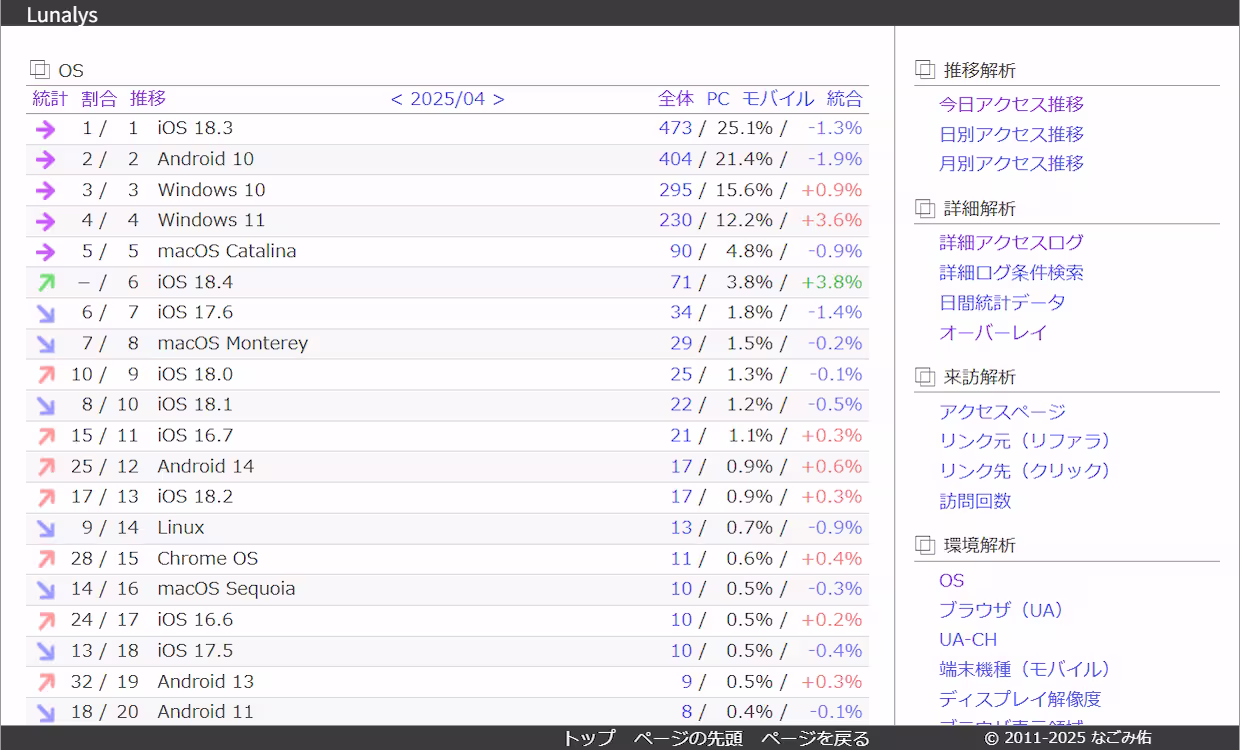Click ページを戻る in the footer
1240x750 pixels.
(815, 738)
